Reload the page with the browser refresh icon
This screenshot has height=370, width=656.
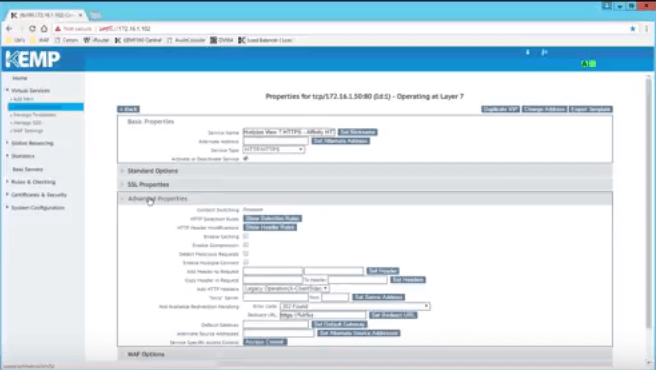pyautogui.click(x=32, y=28)
